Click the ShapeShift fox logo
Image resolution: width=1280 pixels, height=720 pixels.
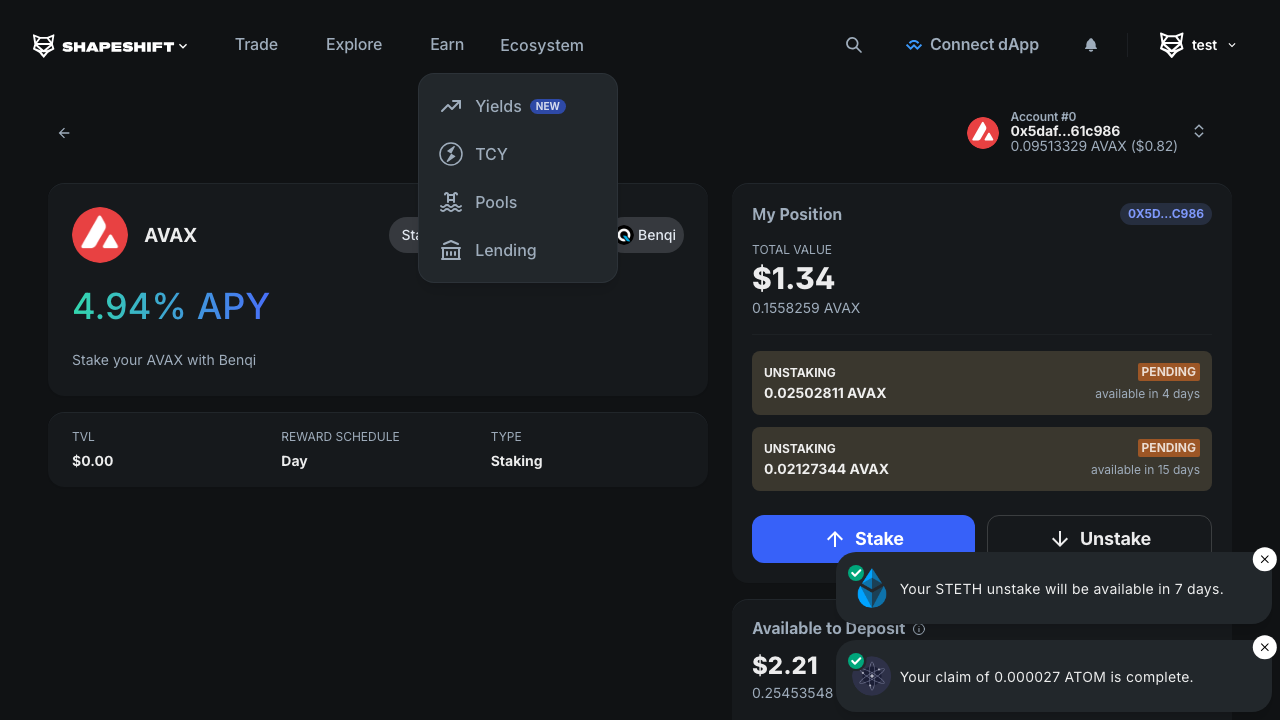click(44, 46)
